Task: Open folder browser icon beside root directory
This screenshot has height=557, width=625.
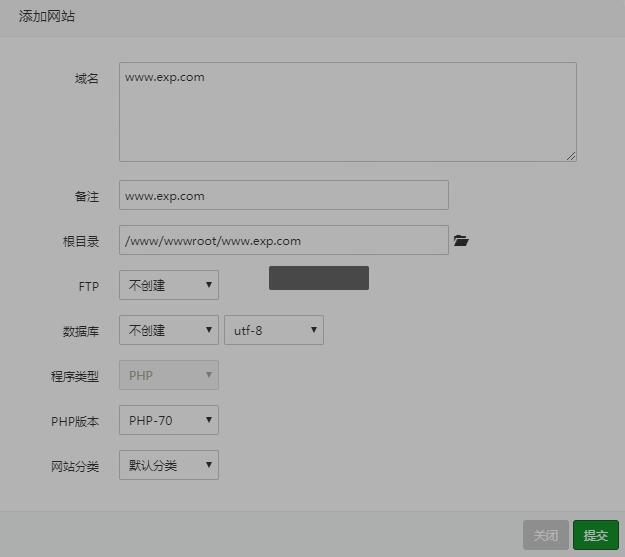Action: (461, 240)
